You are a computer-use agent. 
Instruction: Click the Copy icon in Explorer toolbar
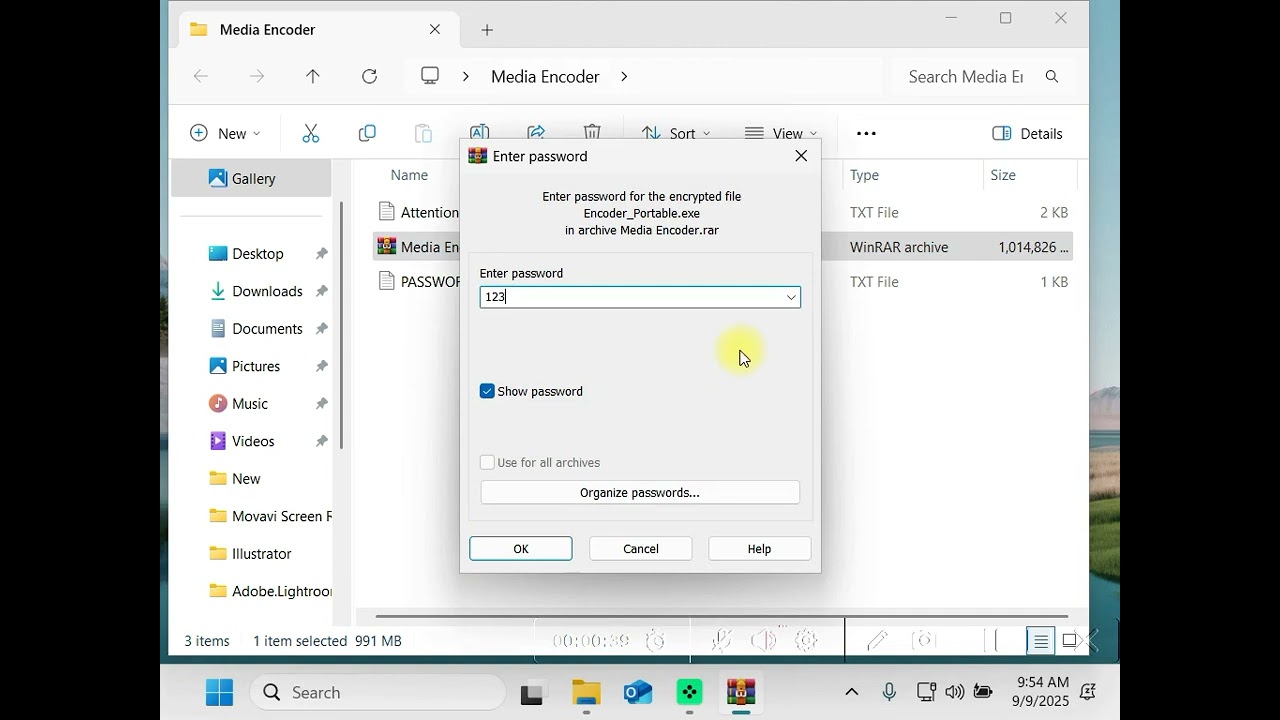point(367,133)
